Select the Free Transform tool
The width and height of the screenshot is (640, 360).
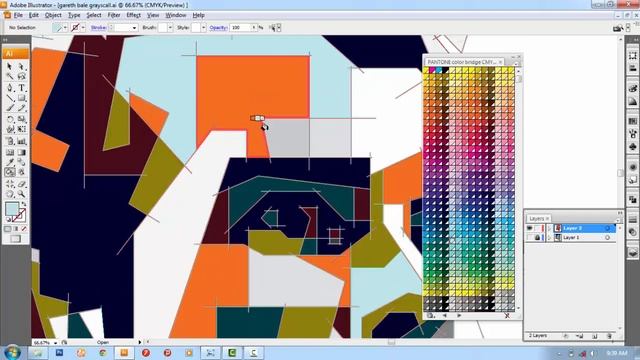point(21,129)
